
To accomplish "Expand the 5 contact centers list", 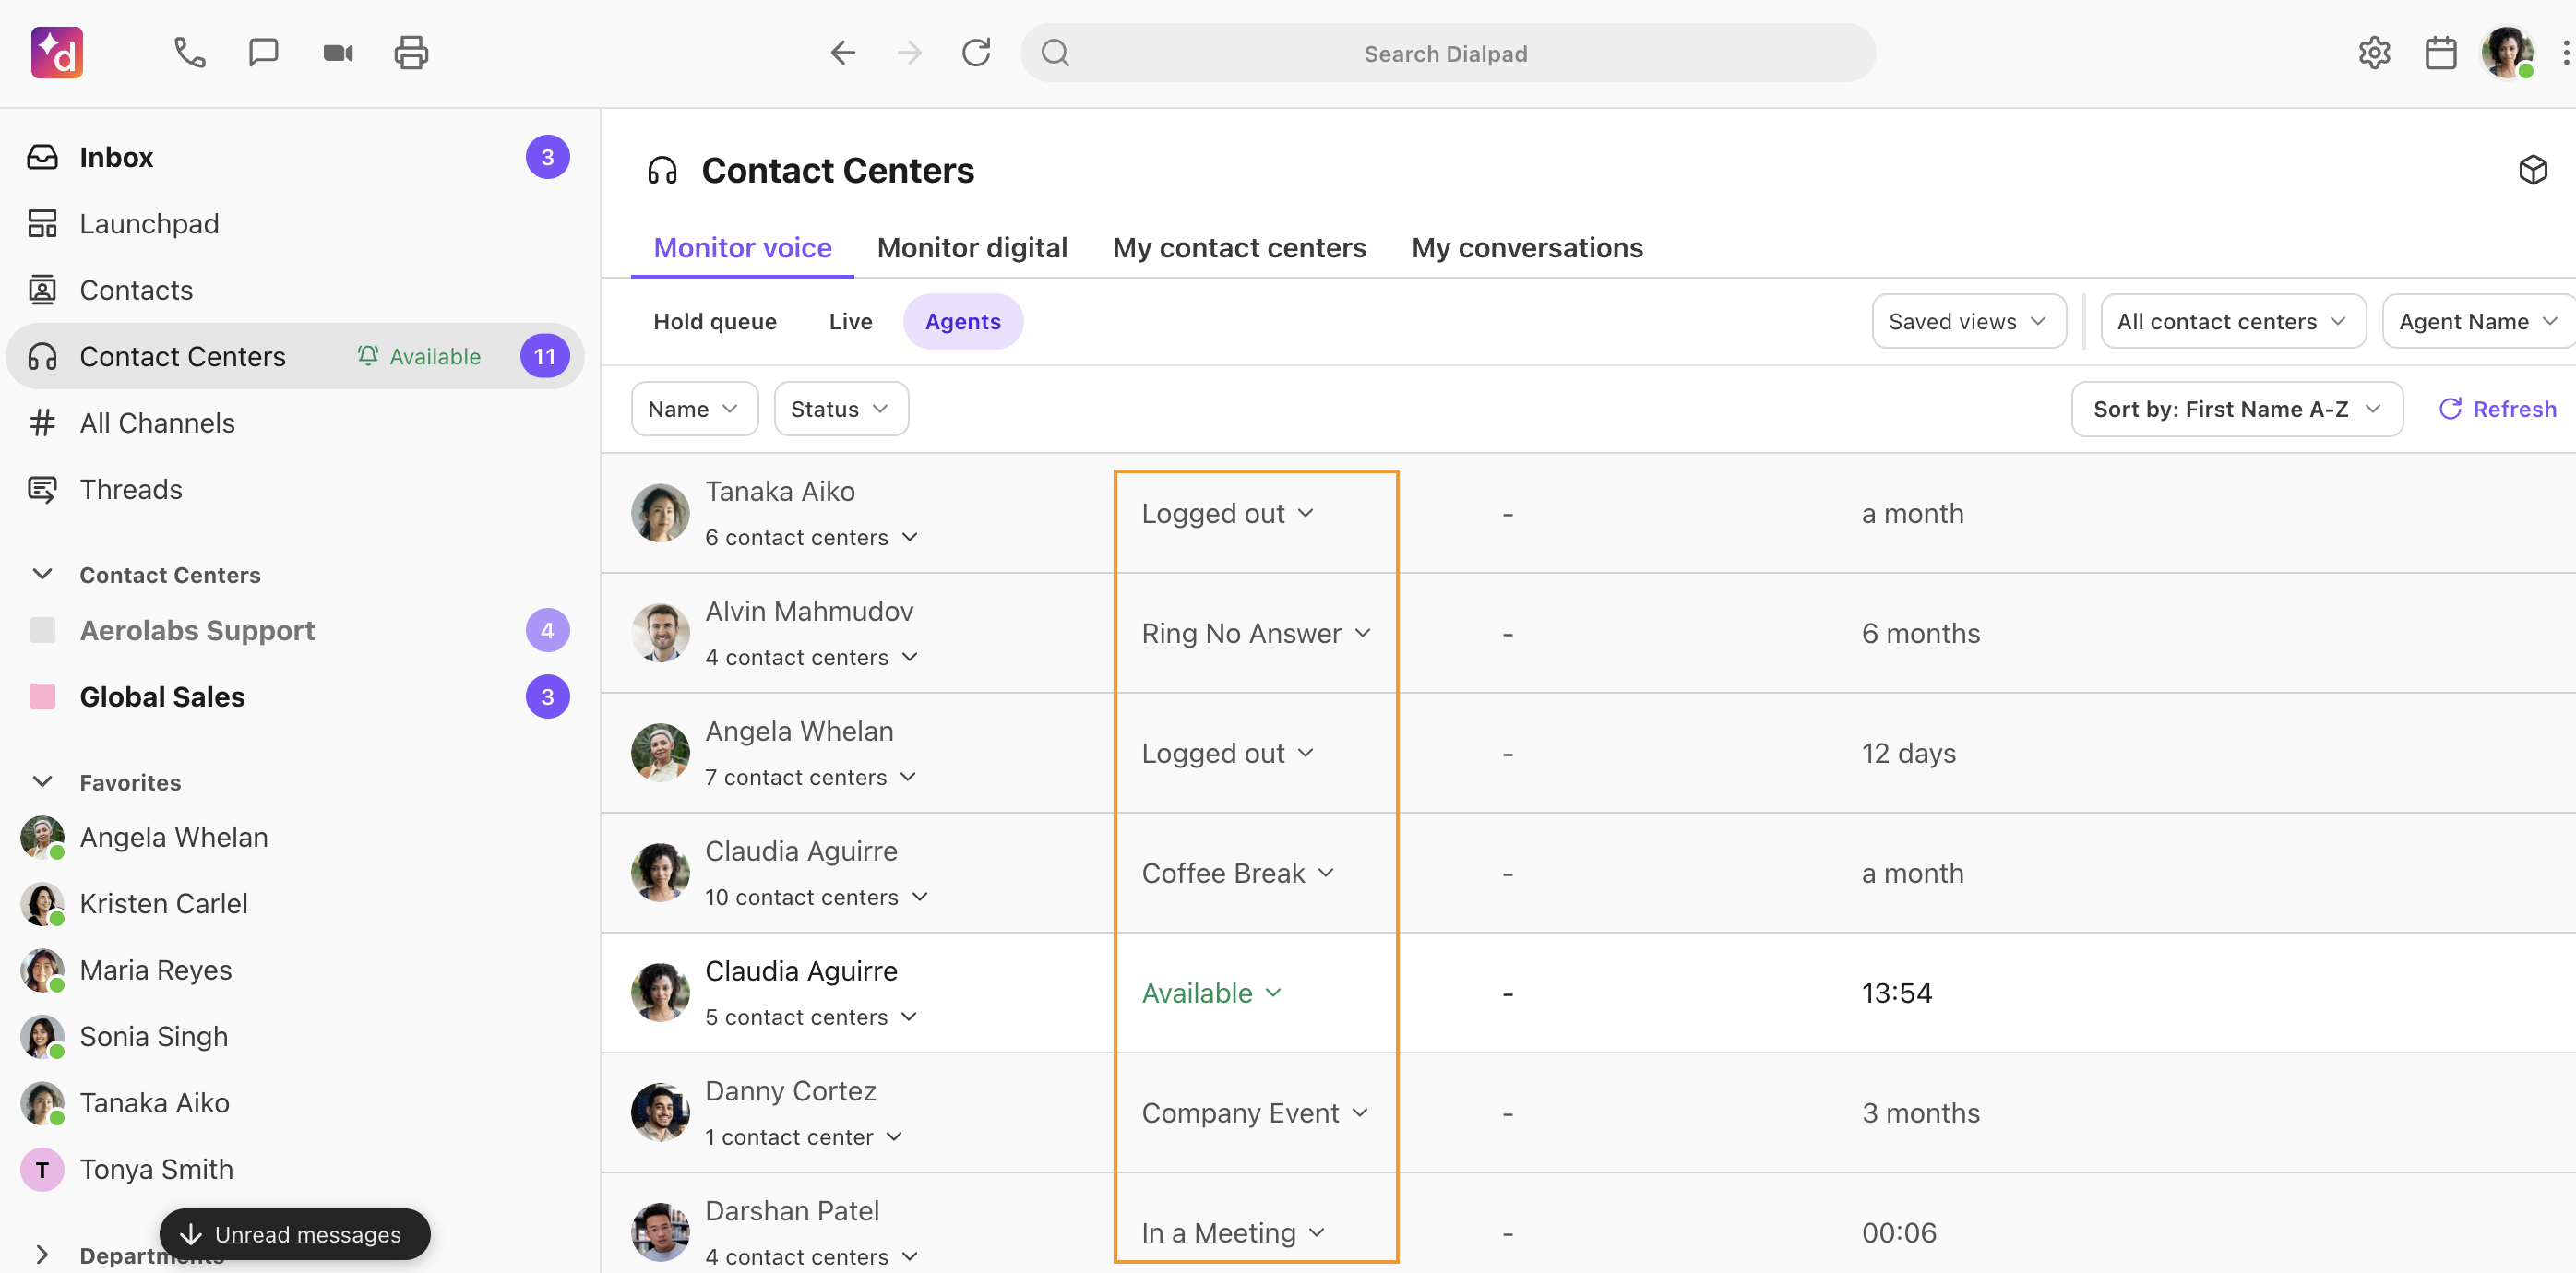I will click(x=811, y=1017).
